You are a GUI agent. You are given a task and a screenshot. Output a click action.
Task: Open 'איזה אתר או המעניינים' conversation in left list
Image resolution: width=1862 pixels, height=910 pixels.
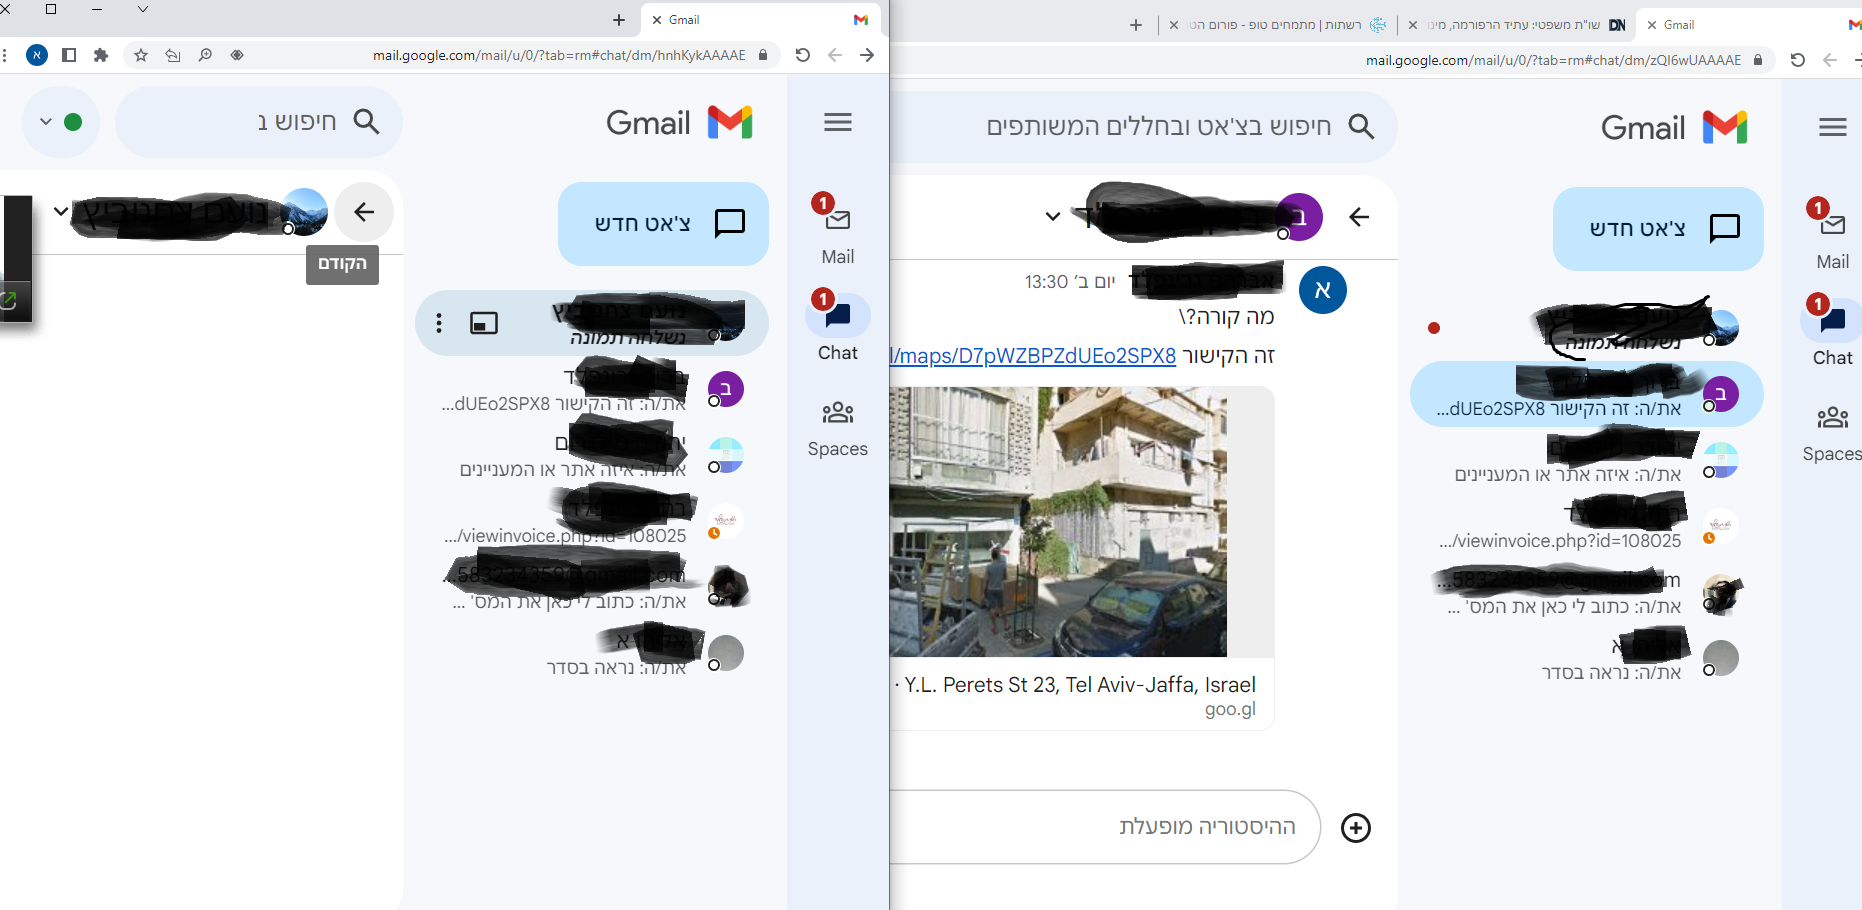[592, 455]
